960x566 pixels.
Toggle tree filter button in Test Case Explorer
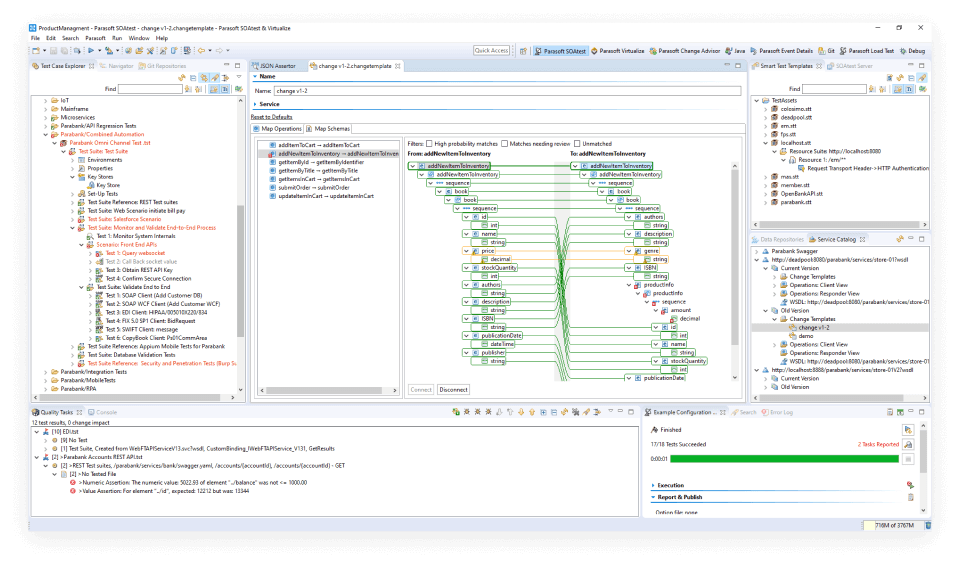coord(214,89)
